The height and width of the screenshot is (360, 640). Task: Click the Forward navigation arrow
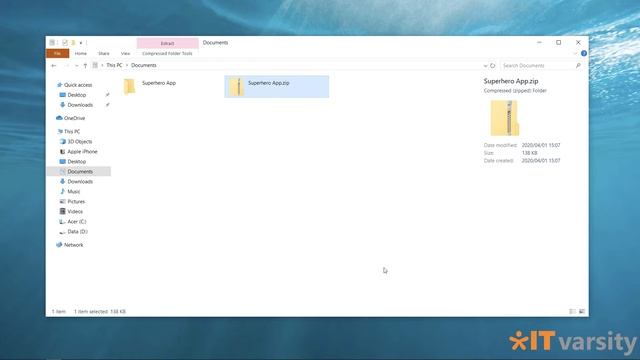66,65
